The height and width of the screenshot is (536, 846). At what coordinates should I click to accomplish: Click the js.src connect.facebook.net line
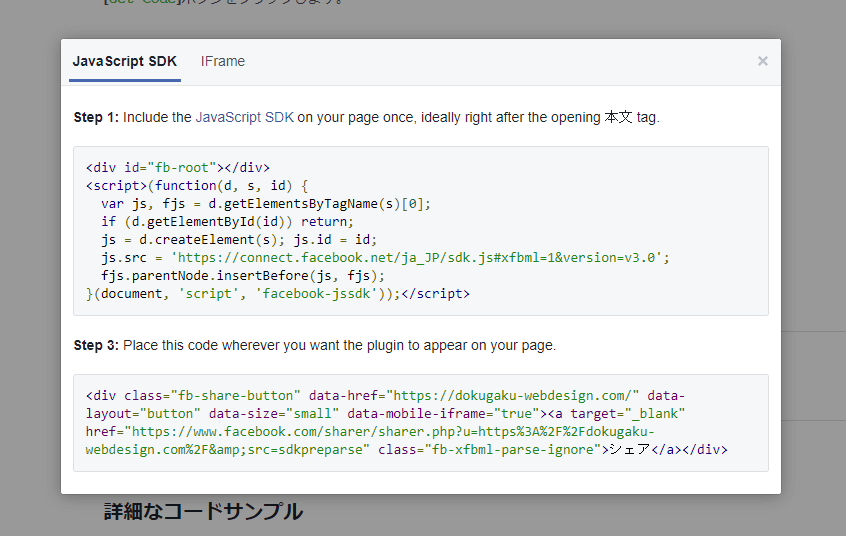[385, 257]
